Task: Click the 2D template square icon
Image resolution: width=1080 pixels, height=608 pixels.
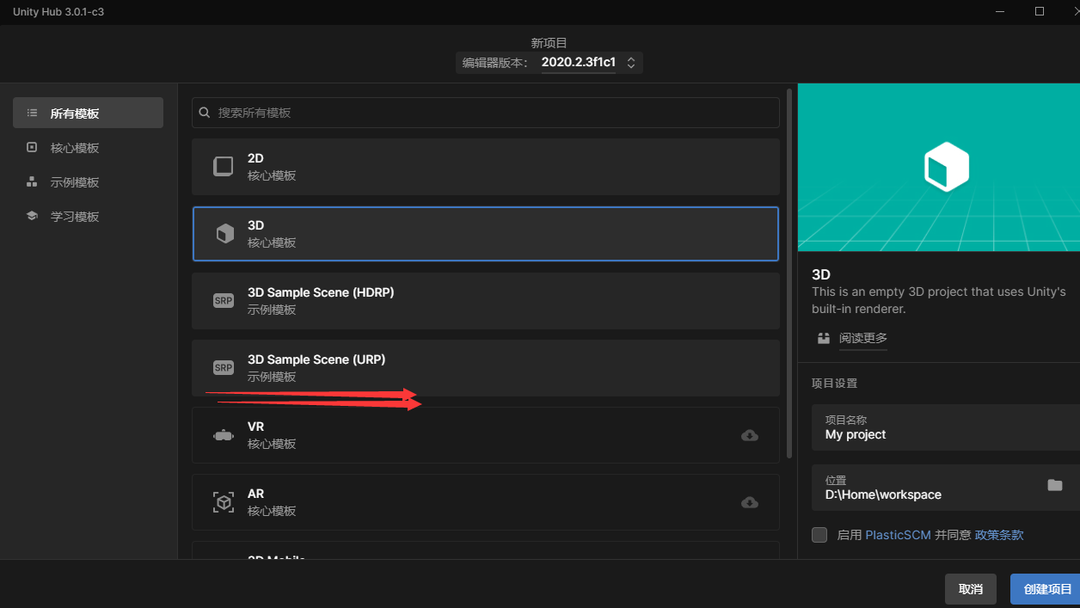Action: (x=223, y=167)
